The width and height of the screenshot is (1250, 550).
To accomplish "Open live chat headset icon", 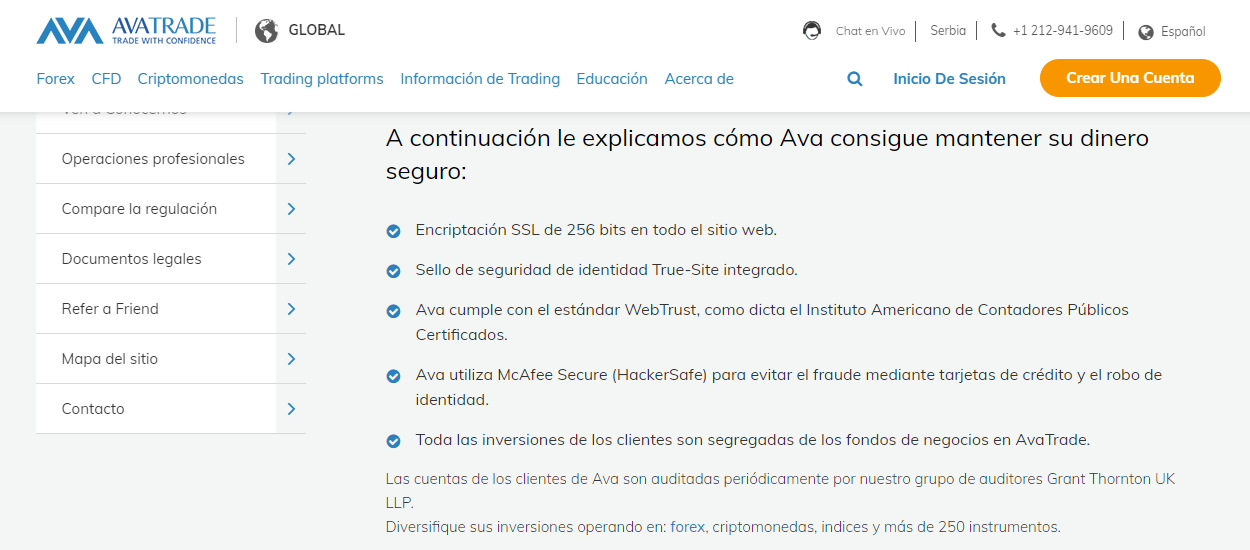I will [812, 31].
